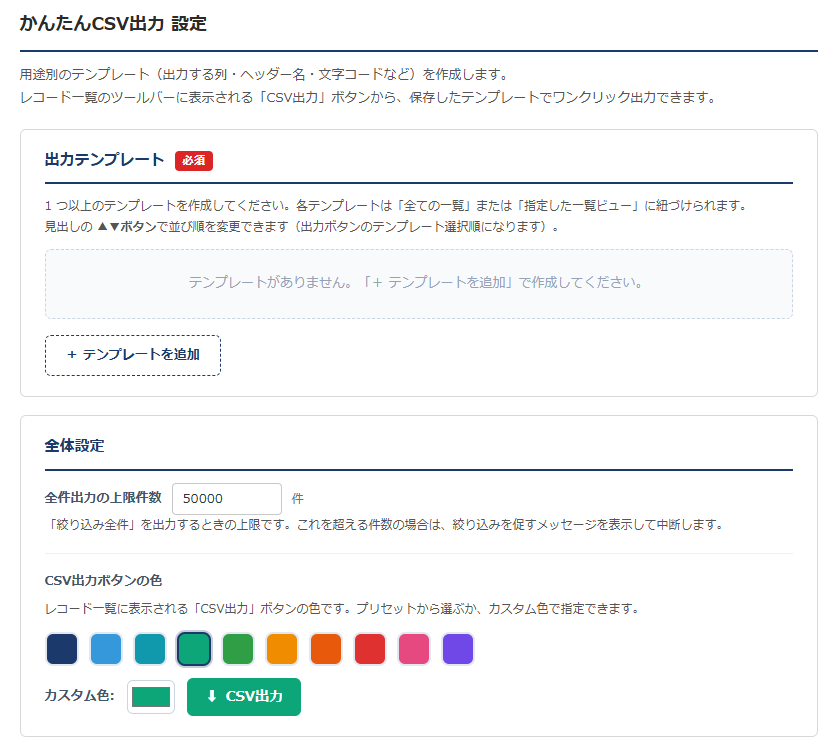Click the かんたんCSV出力 設定 page title
826x748 pixels.
[113, 24]
